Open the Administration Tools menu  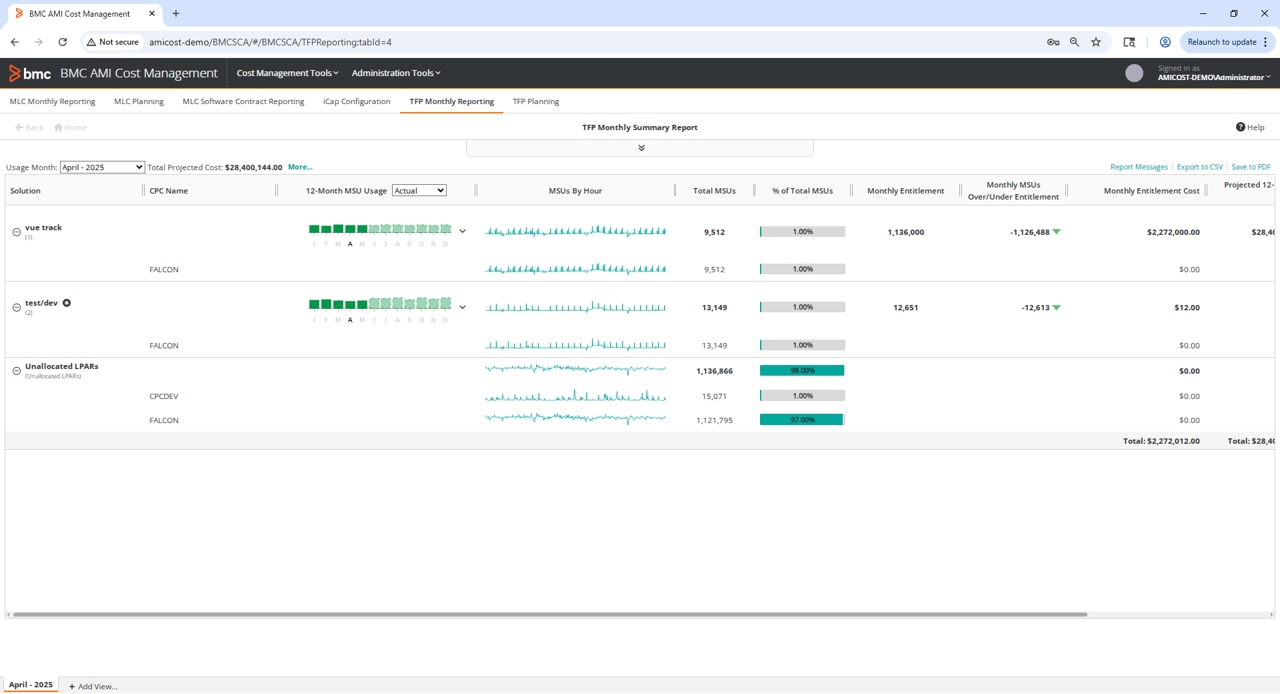[395, 72]
